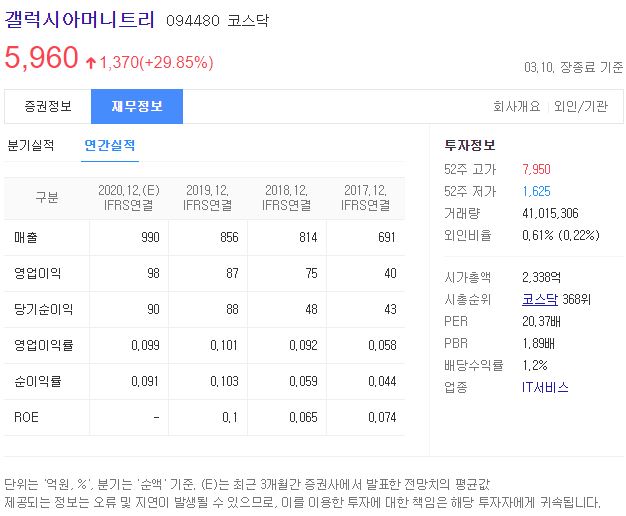Open the IT서비스 업종 link
This screenshot has width=626, height=516.
click(x=545, y=387)
